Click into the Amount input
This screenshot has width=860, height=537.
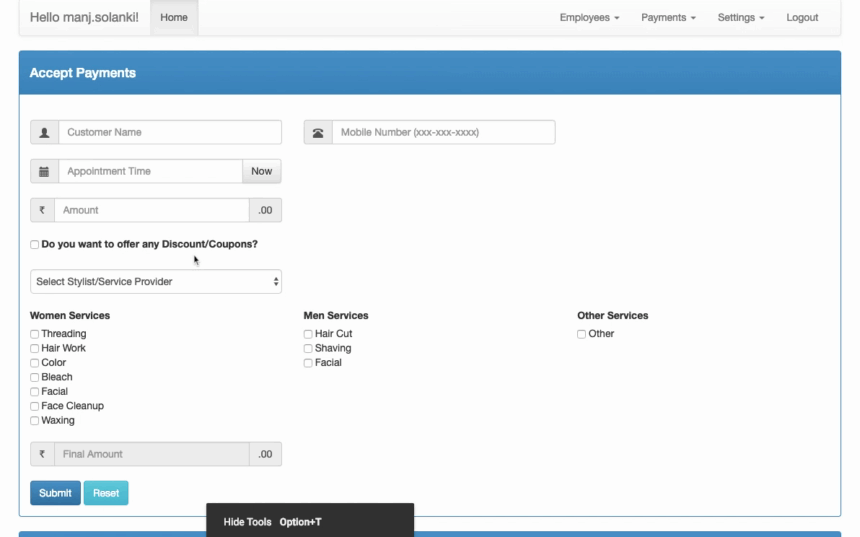pyautogui.click(x=152, y=210)
